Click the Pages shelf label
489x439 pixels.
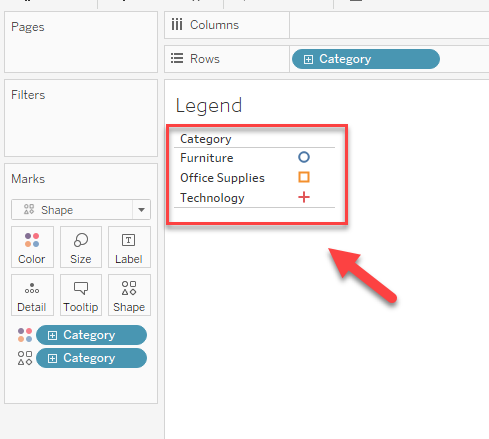28,27
